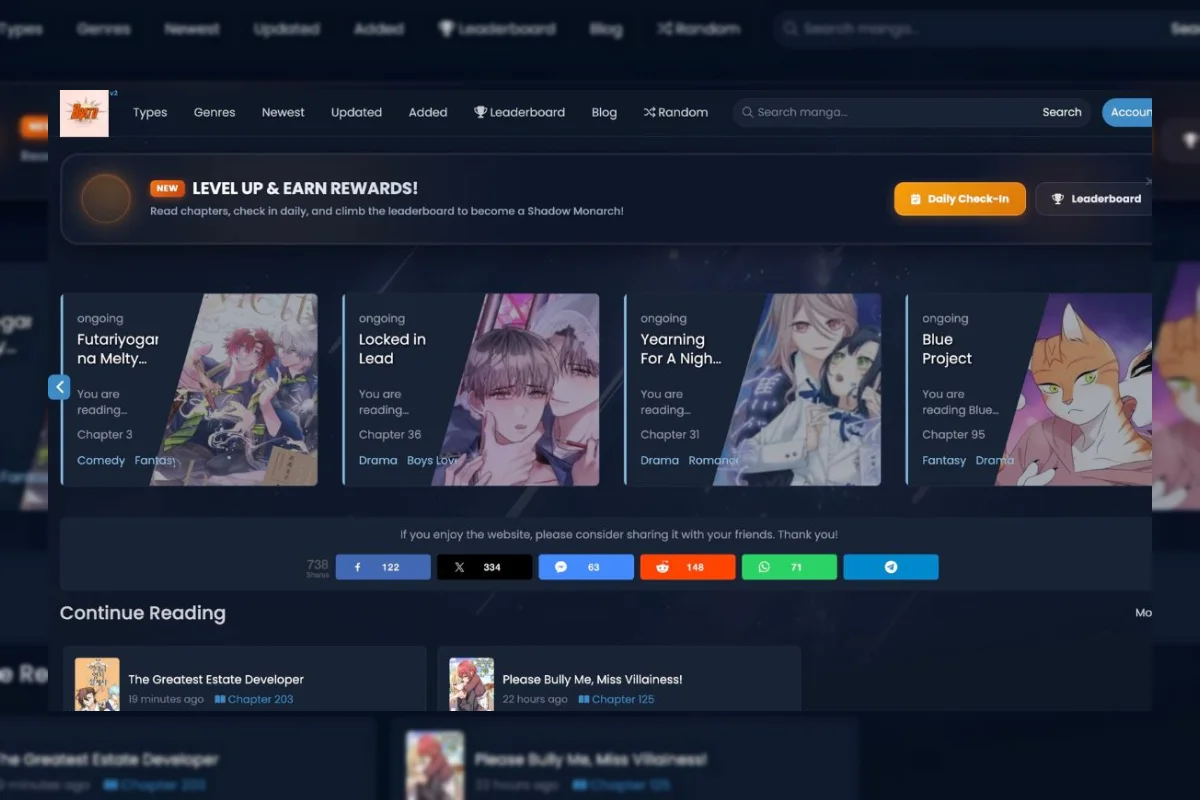Open The Greatest Estate Developer entry

[x=216, y=680]
